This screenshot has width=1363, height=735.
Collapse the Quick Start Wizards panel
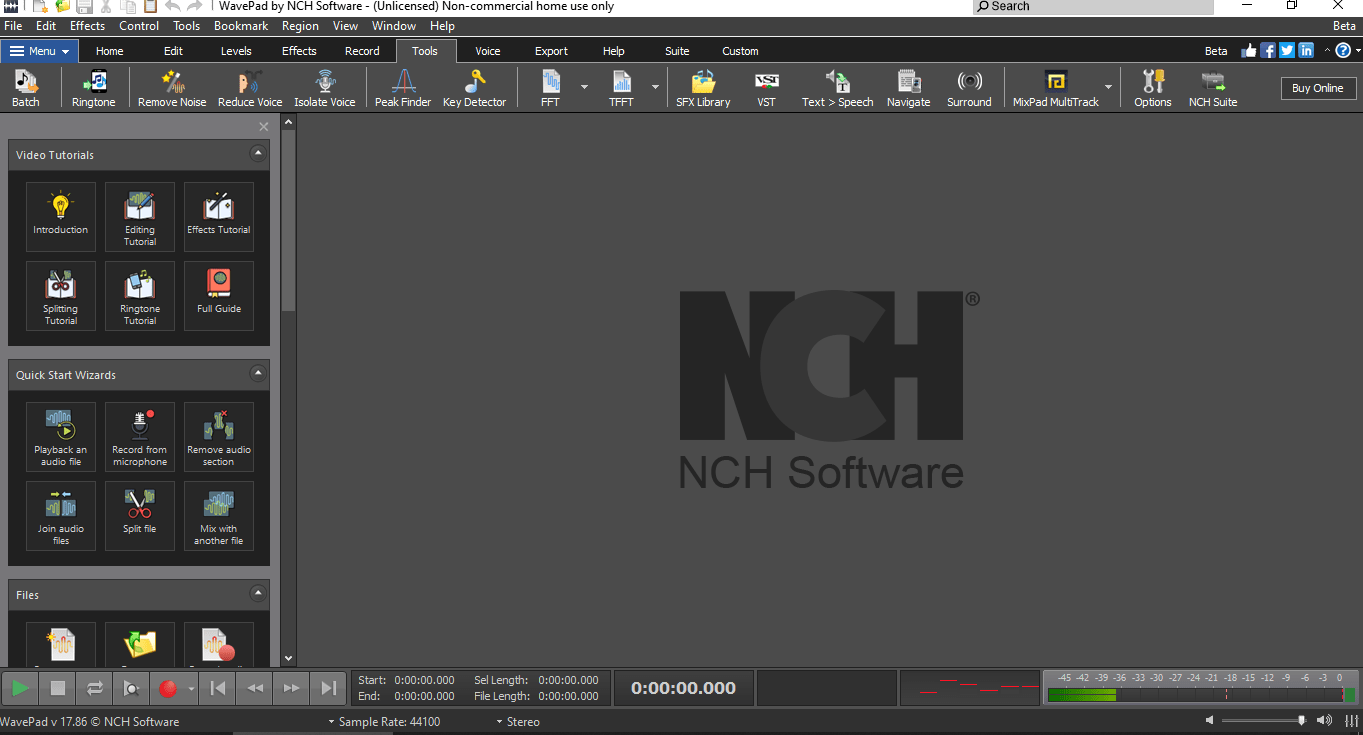pos(258,373)
